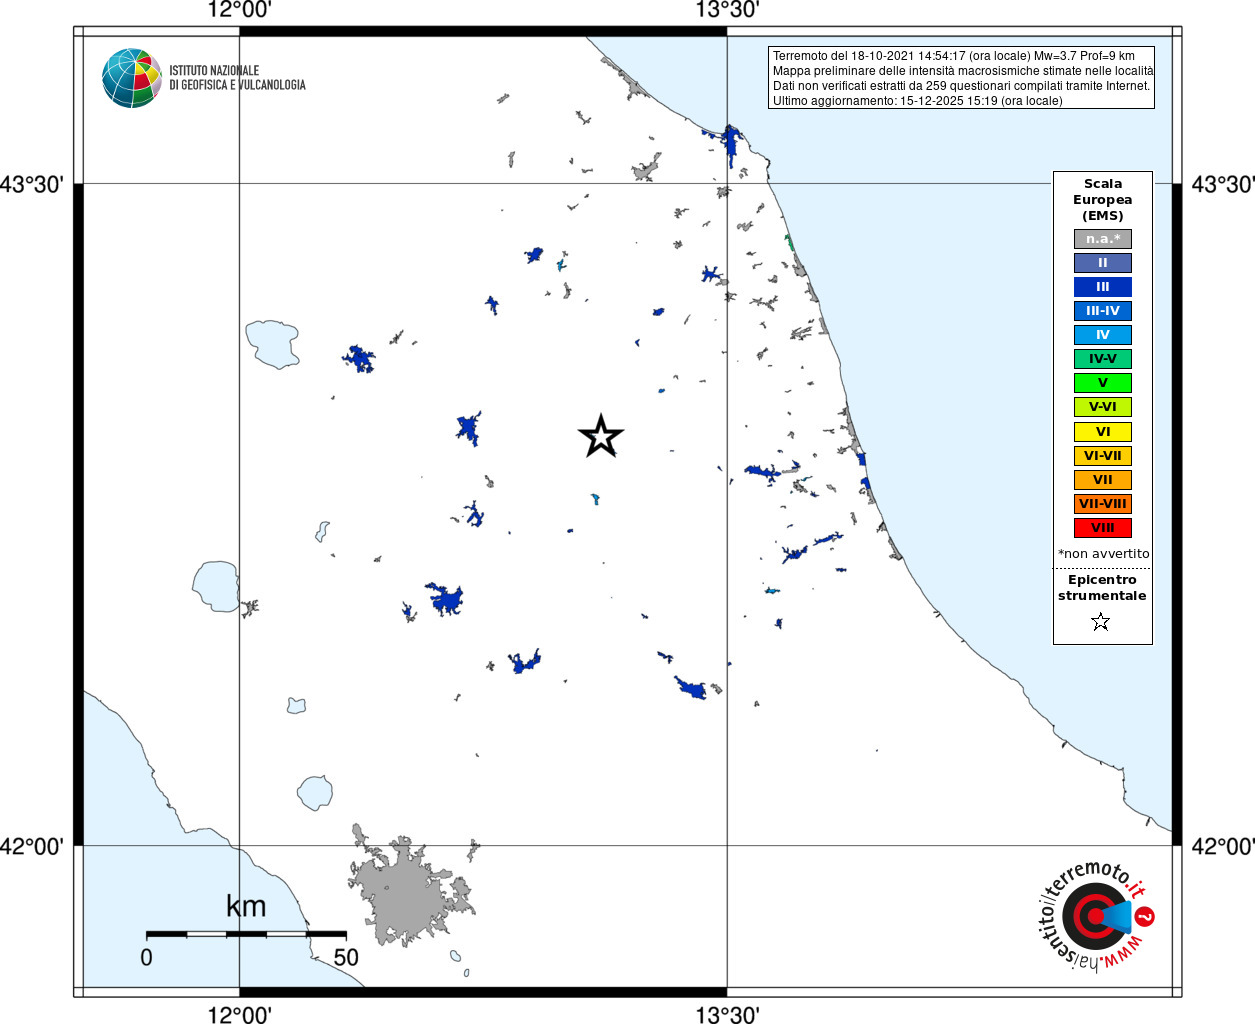Click the 'km' scale bar label

[246, 906]
